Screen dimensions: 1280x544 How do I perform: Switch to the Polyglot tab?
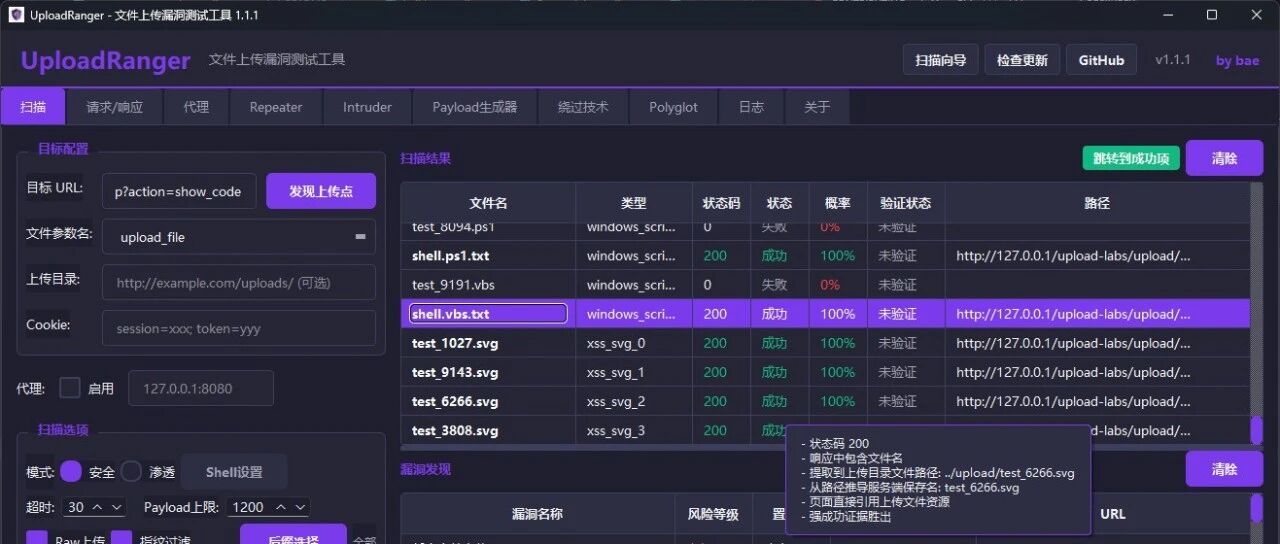(x=673, y=107)
